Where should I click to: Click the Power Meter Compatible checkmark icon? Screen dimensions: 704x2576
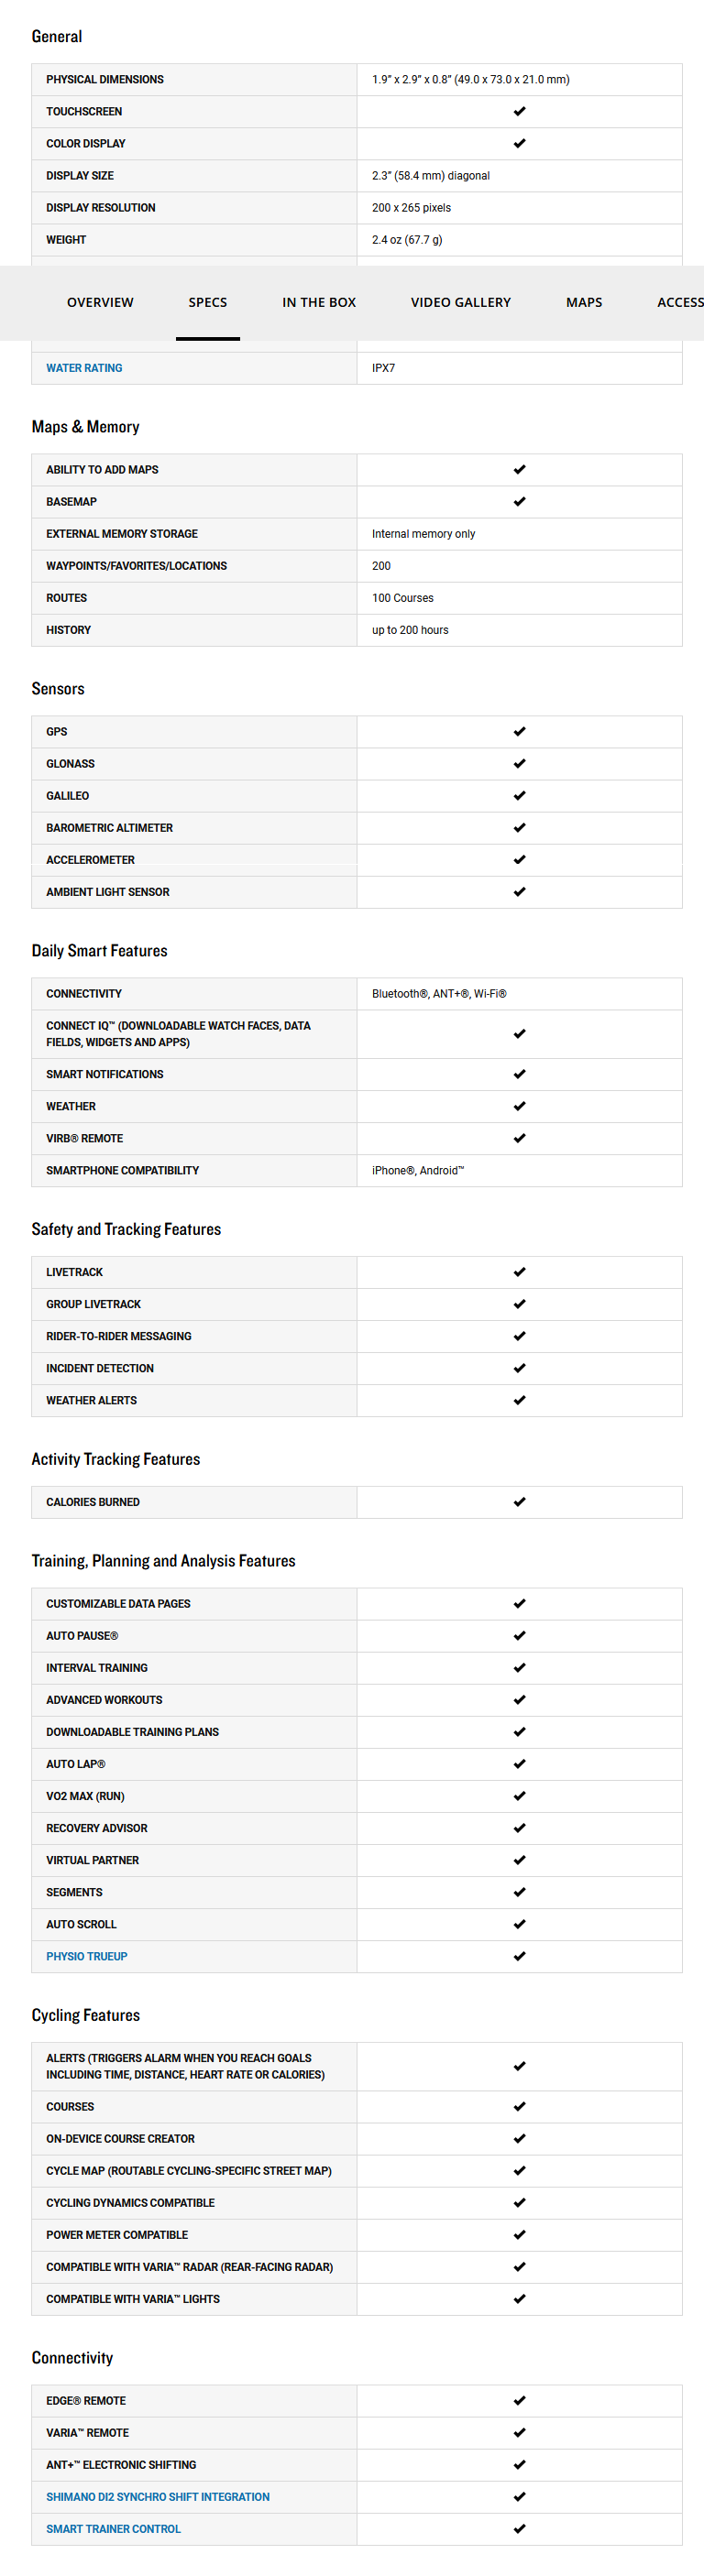click(x=519, y=2234)
